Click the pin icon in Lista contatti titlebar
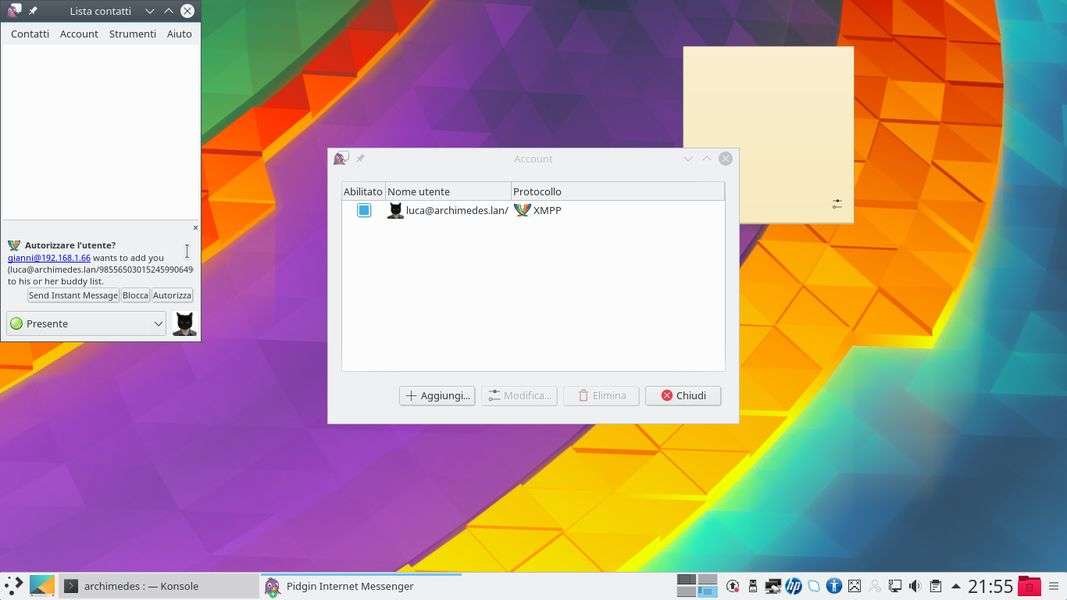This screenshot has width=1067, height=600. (33, 11)
